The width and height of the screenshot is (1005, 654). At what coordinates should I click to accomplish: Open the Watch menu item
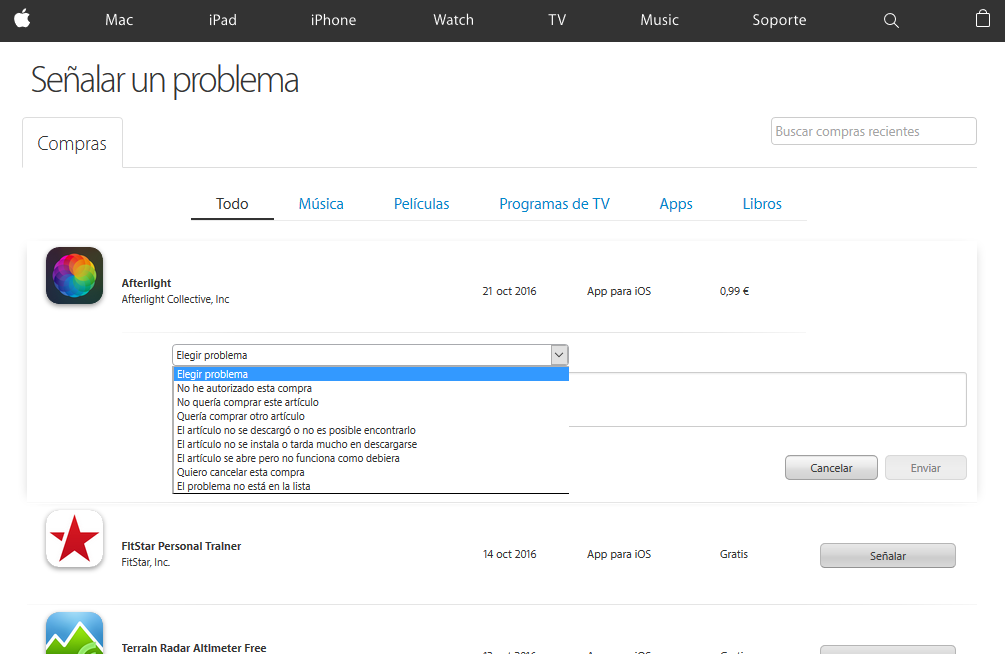453,20
